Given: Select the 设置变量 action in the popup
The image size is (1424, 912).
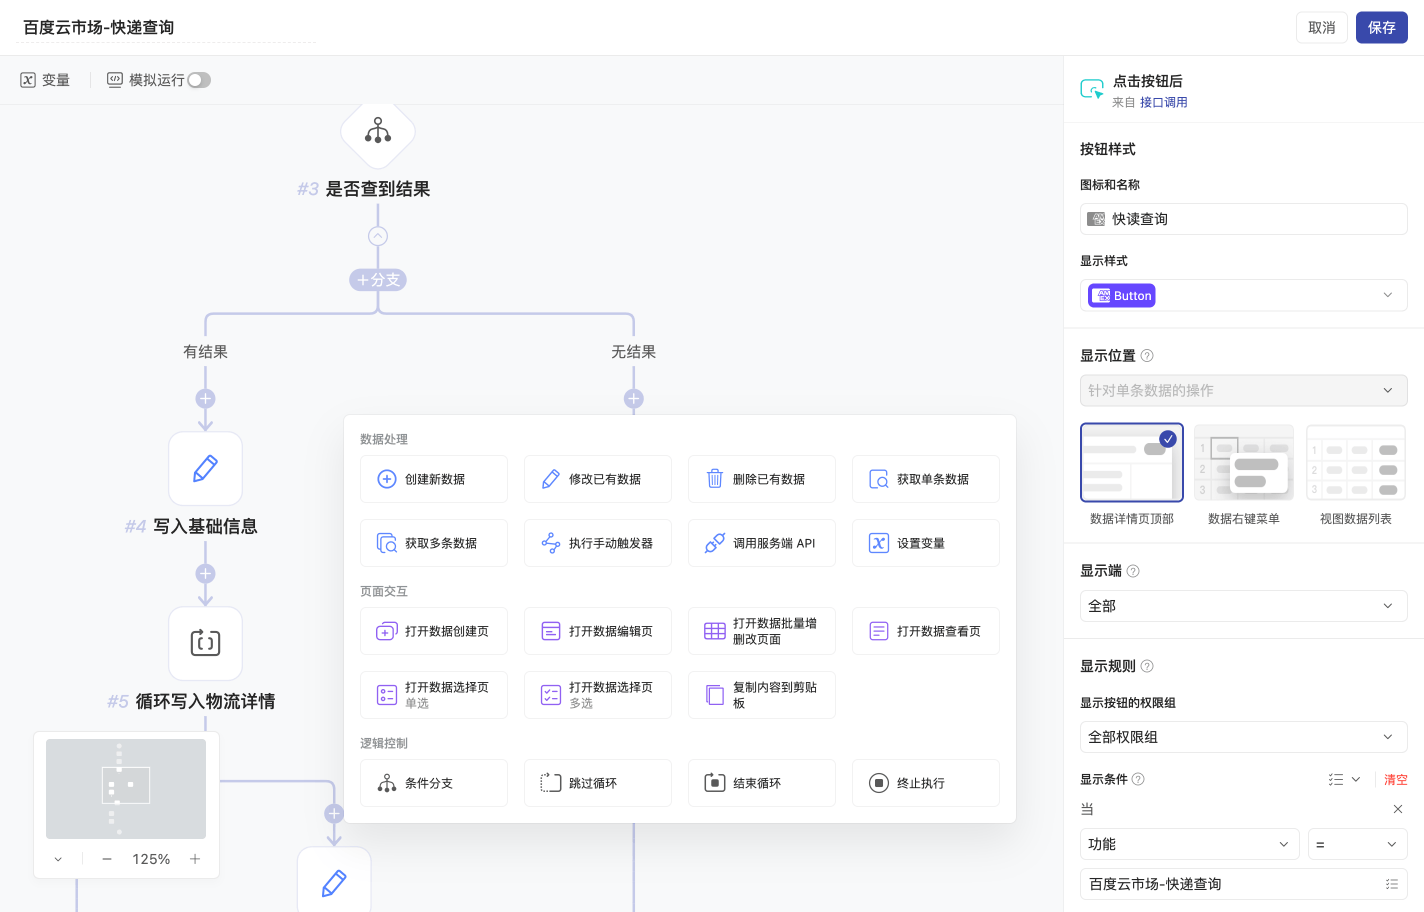Looking at the screenshot, I should click(925, 542).
